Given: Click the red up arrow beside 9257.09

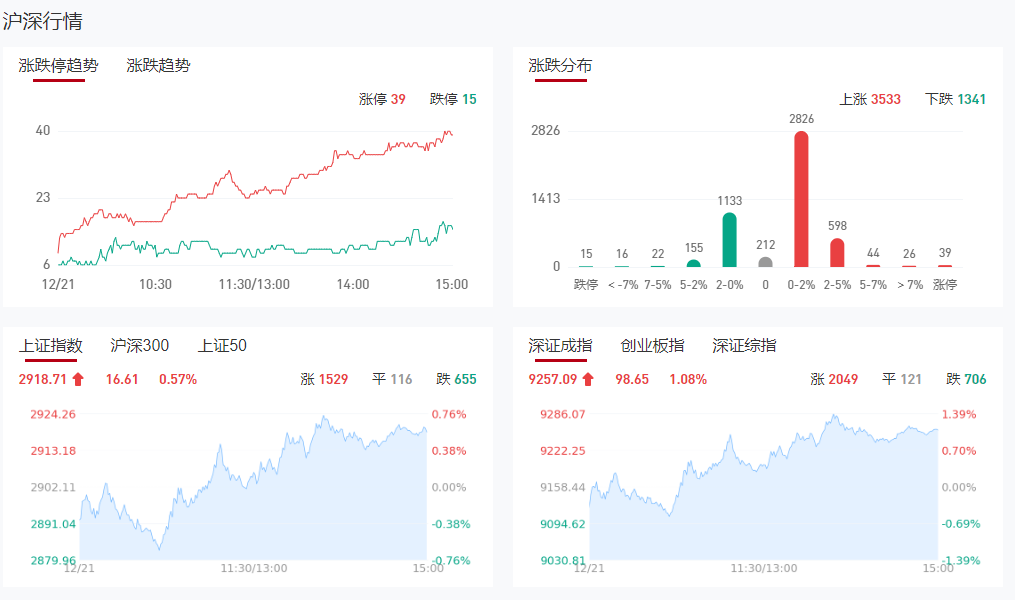Looking at the screenshot, I should click(x=589, y=379).
